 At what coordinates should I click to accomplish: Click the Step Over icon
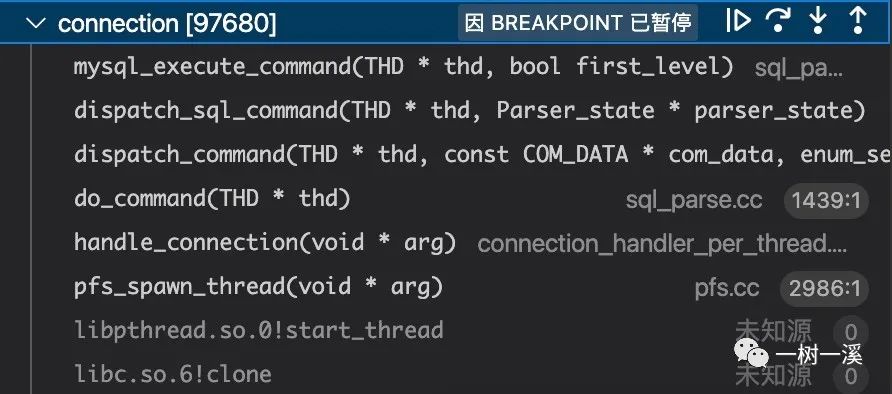pyautogui.click(x=778, y=21)
